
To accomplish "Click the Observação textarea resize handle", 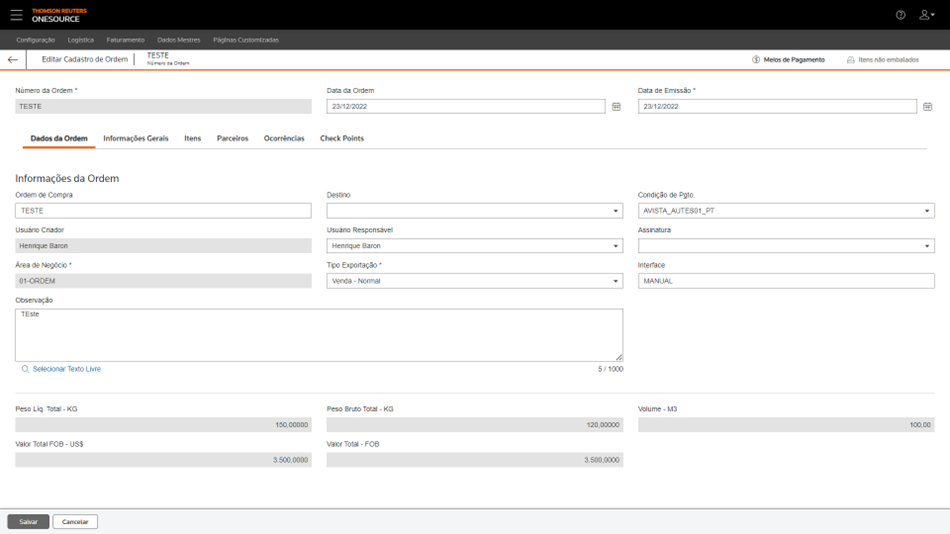I will click(619, 358).
